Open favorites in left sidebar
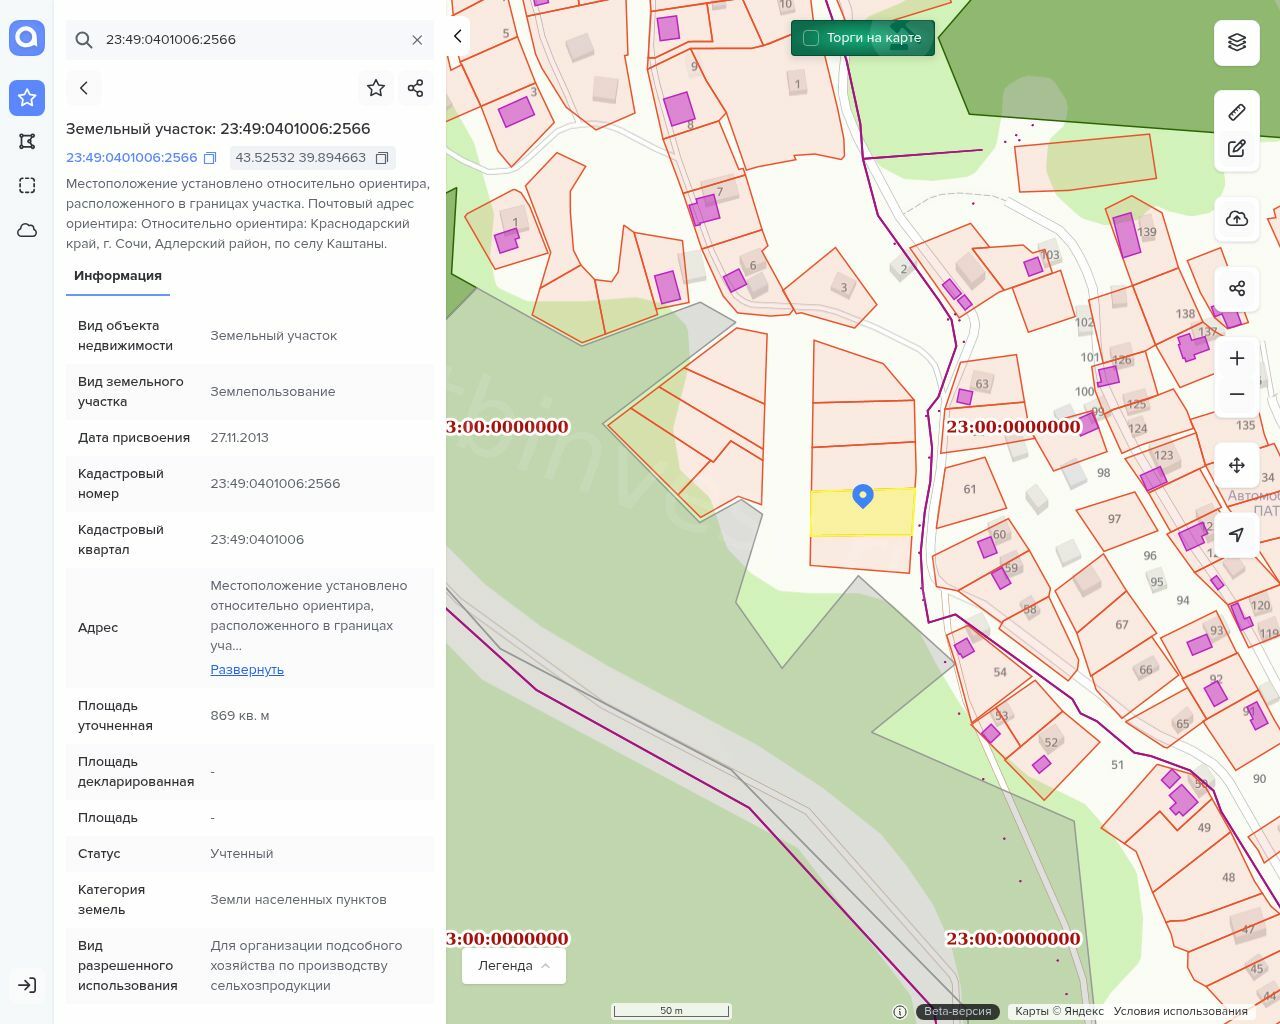This screenshot has height=1024, width=1280. [x=27, y=98]
